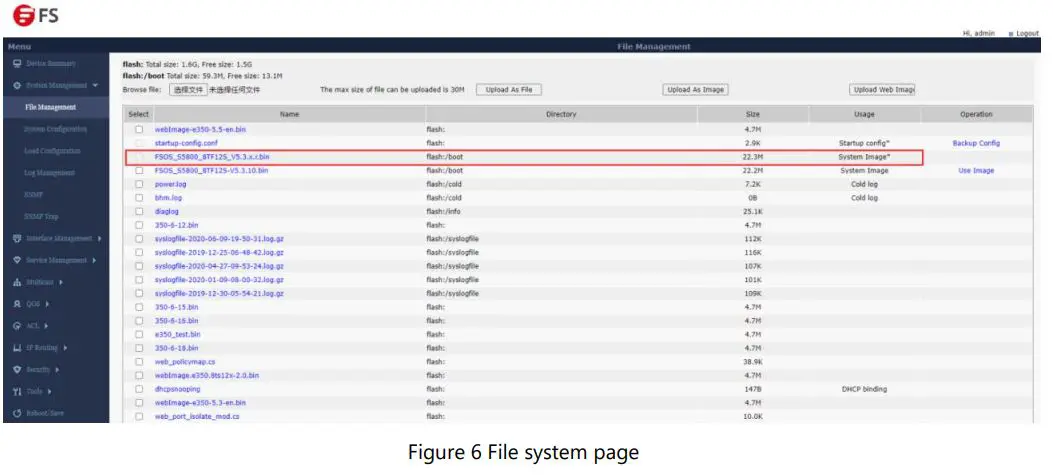Expand the Interface Management arrow
Viewport: 1053px width, 475px height.
(99, 239)
